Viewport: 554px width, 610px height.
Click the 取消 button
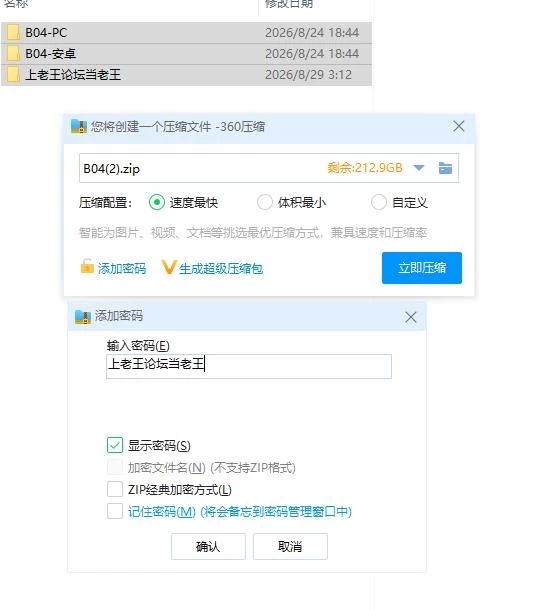pyautogui.click(x=290, y=547)
